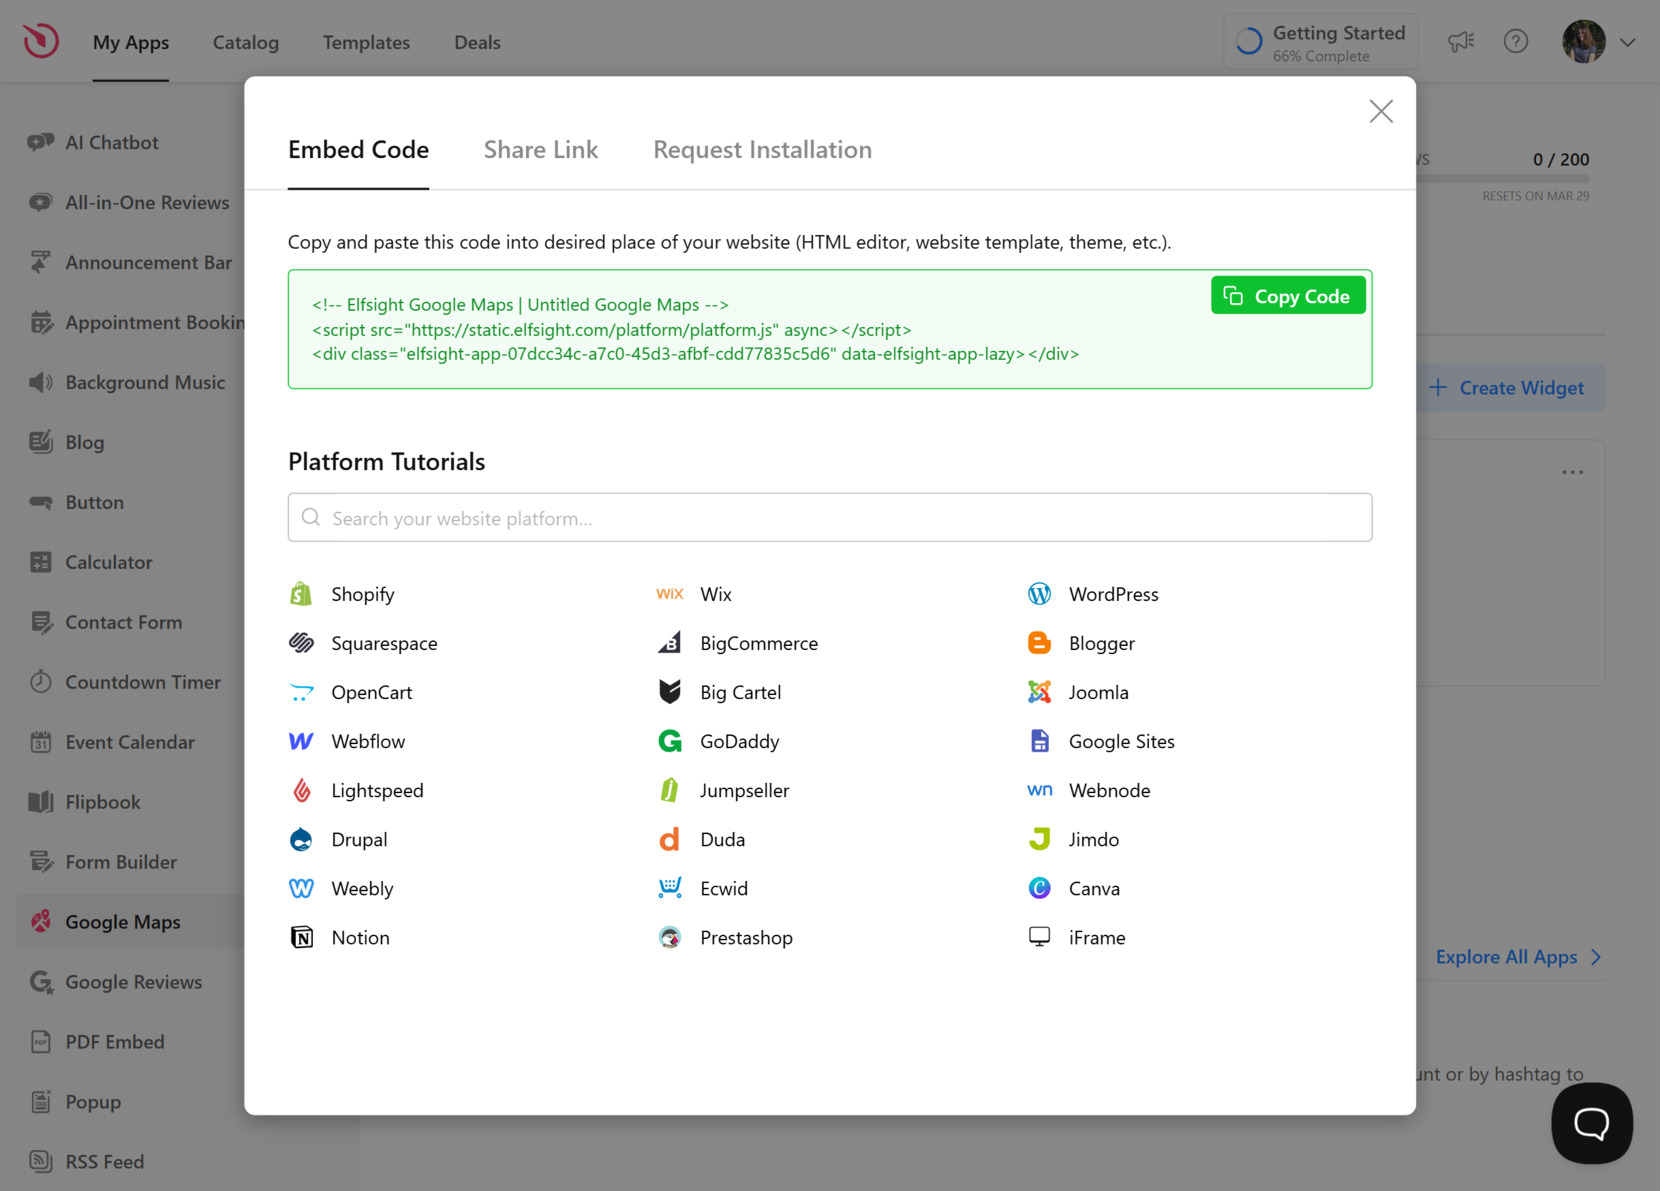Open the live chat bubble
Image resolution: width=1660 pixels, height=1191 pixels.
click(x=1591, y=1123)
